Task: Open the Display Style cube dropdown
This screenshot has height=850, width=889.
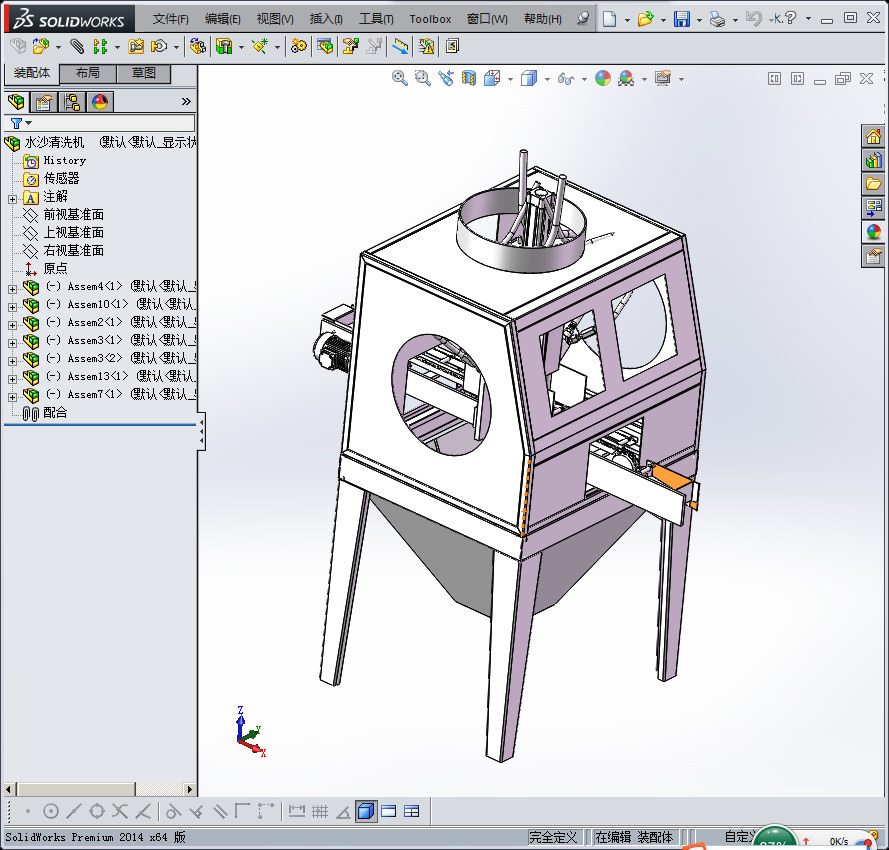Action: [x=547, y=79]
